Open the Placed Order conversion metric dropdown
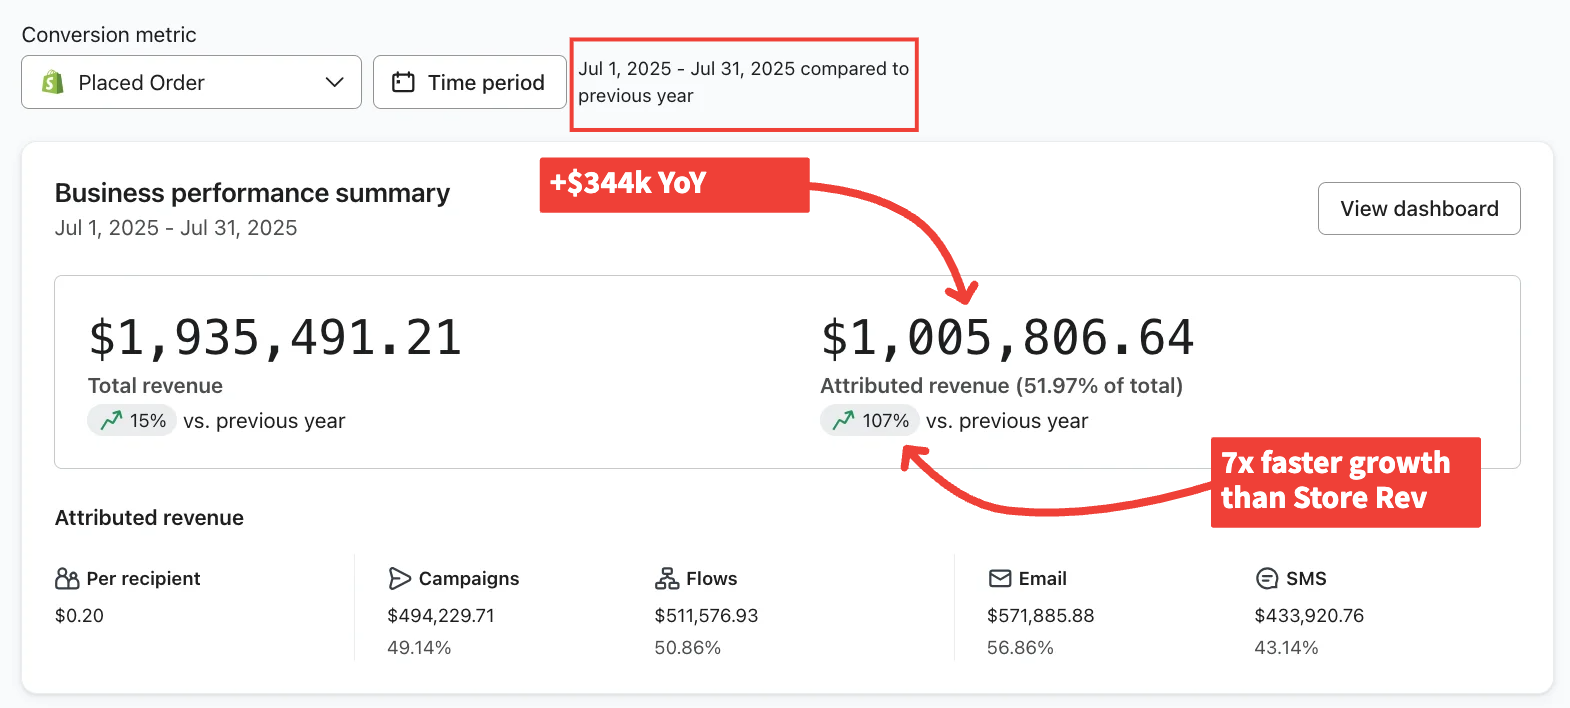 coord(191,82)
